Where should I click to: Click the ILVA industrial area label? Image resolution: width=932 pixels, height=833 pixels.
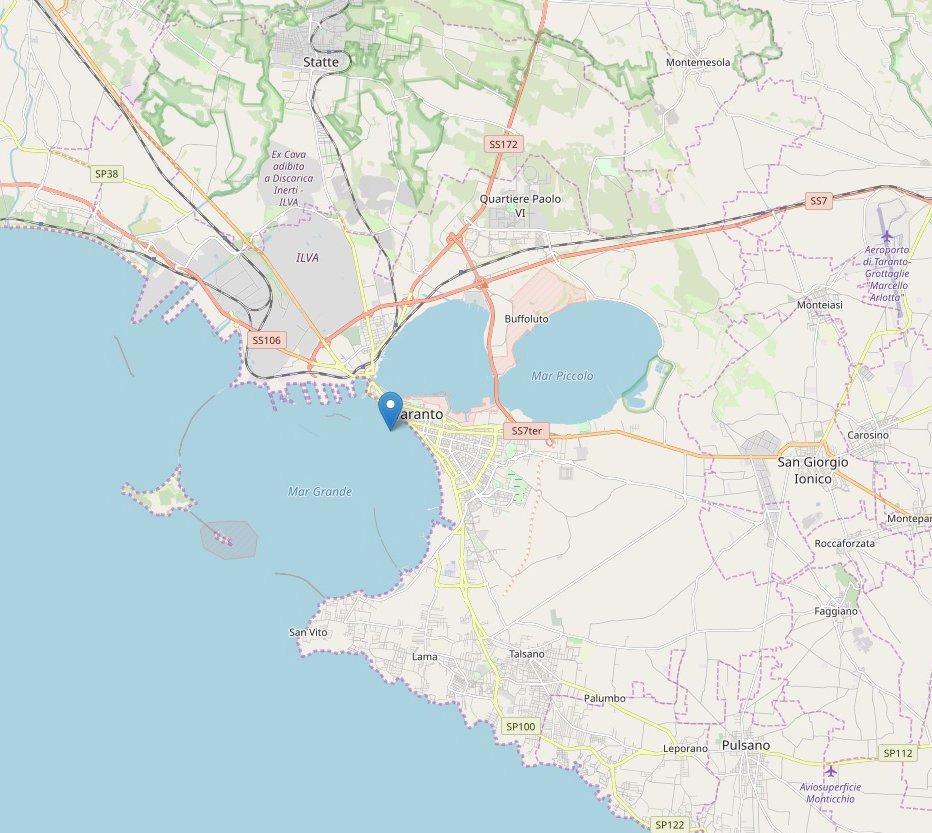click(307, 257)
